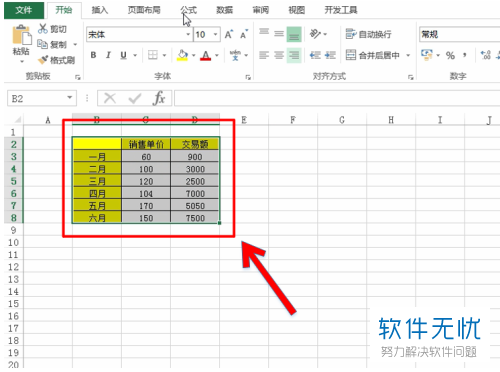Switch to the 数据 (Data) tab
This screenshot has height=372, width=500.
point(224,10)
